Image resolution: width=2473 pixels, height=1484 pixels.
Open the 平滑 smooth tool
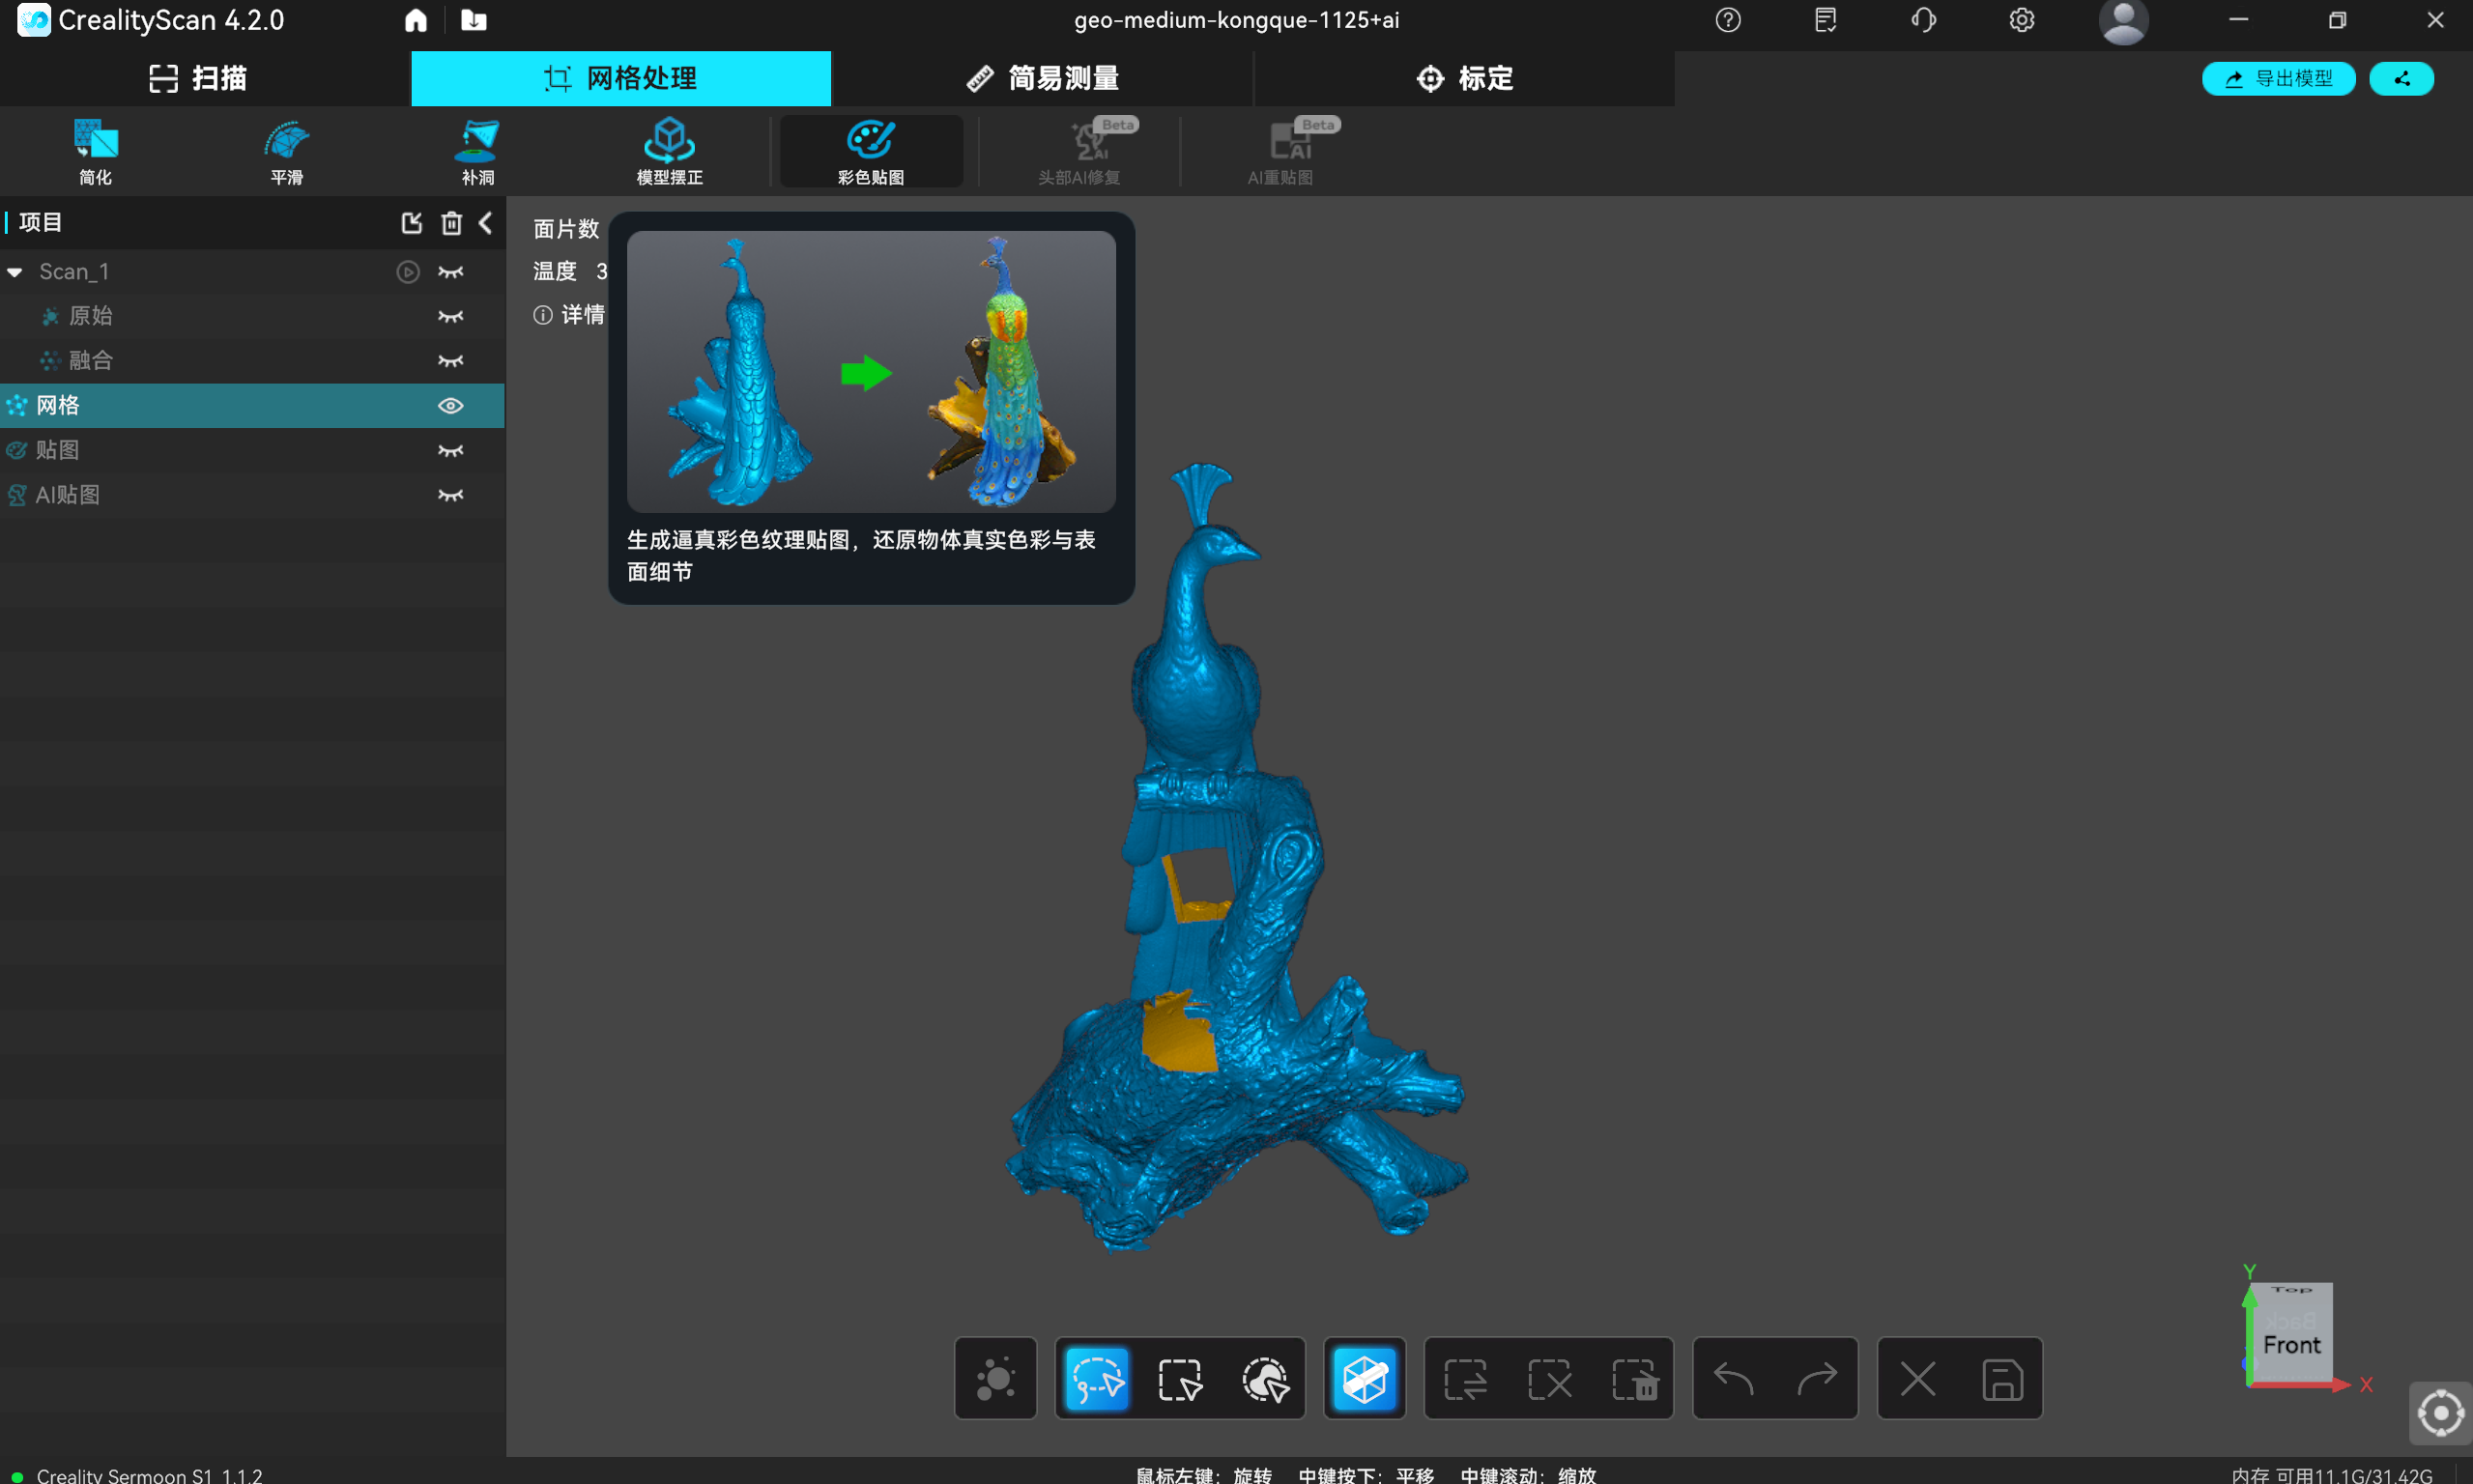[287, 151]
